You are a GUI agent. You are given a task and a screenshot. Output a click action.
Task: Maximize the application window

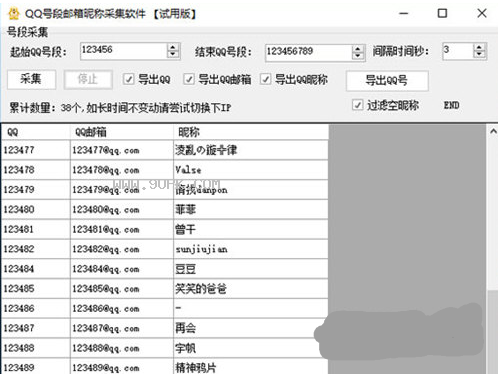tap(442, 13)
